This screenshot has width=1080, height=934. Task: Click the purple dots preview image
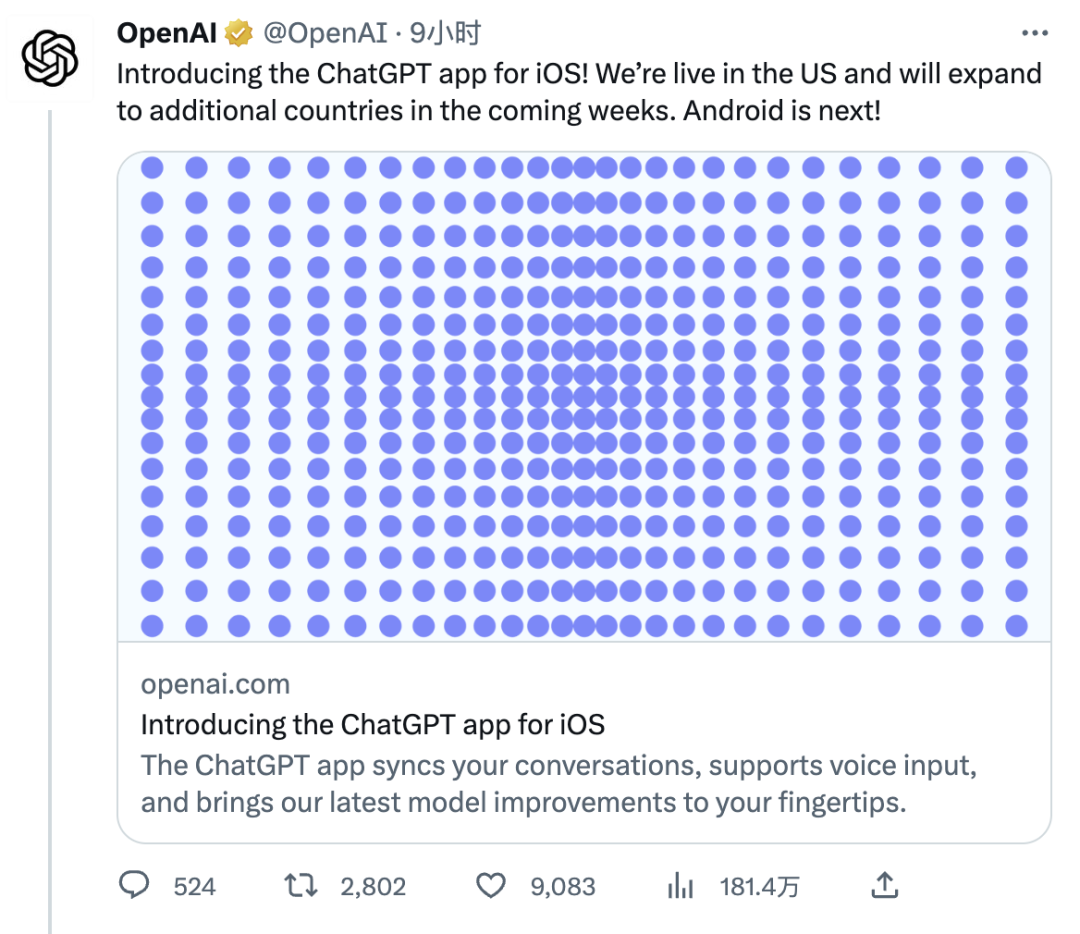click(584, 397)
